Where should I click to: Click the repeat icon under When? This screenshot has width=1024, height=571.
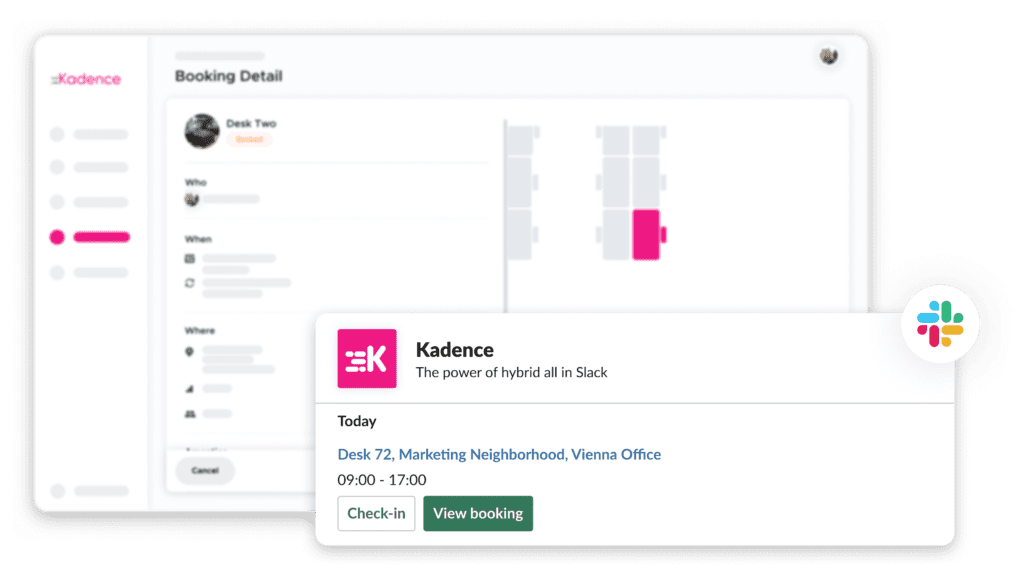(x=189, y=283)
